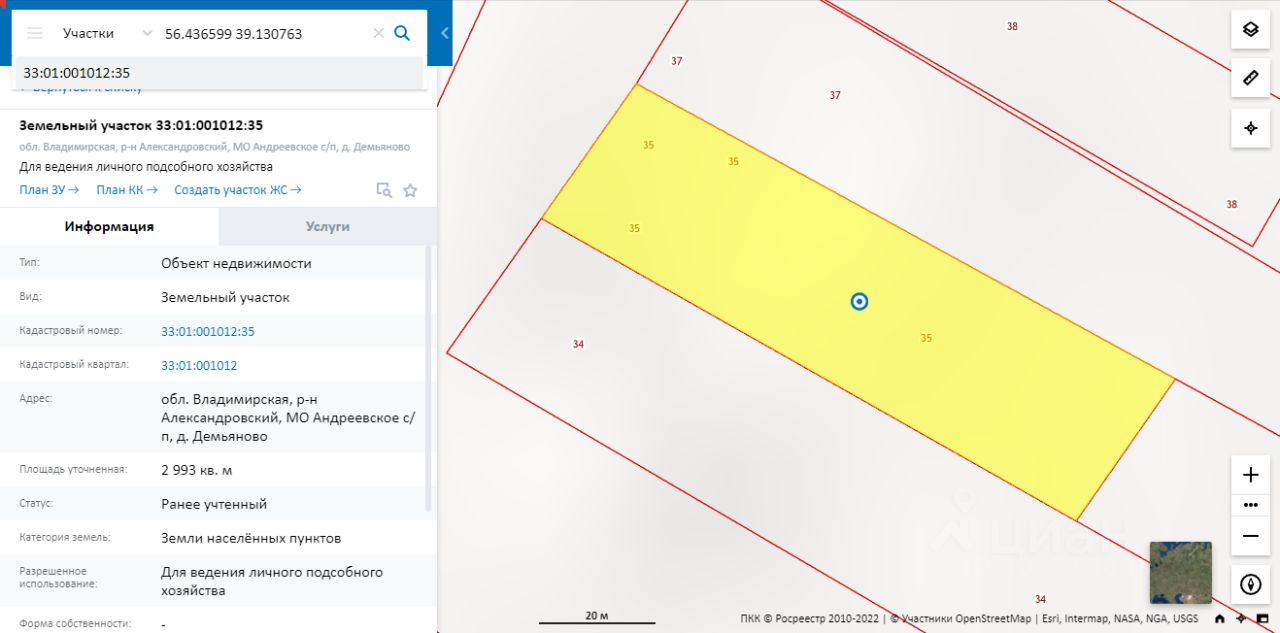Image resolution: width=1280 pixels, height=633 pixels.
Task: Activate the ruler measurement tool
Action: tap(1250, 78)
